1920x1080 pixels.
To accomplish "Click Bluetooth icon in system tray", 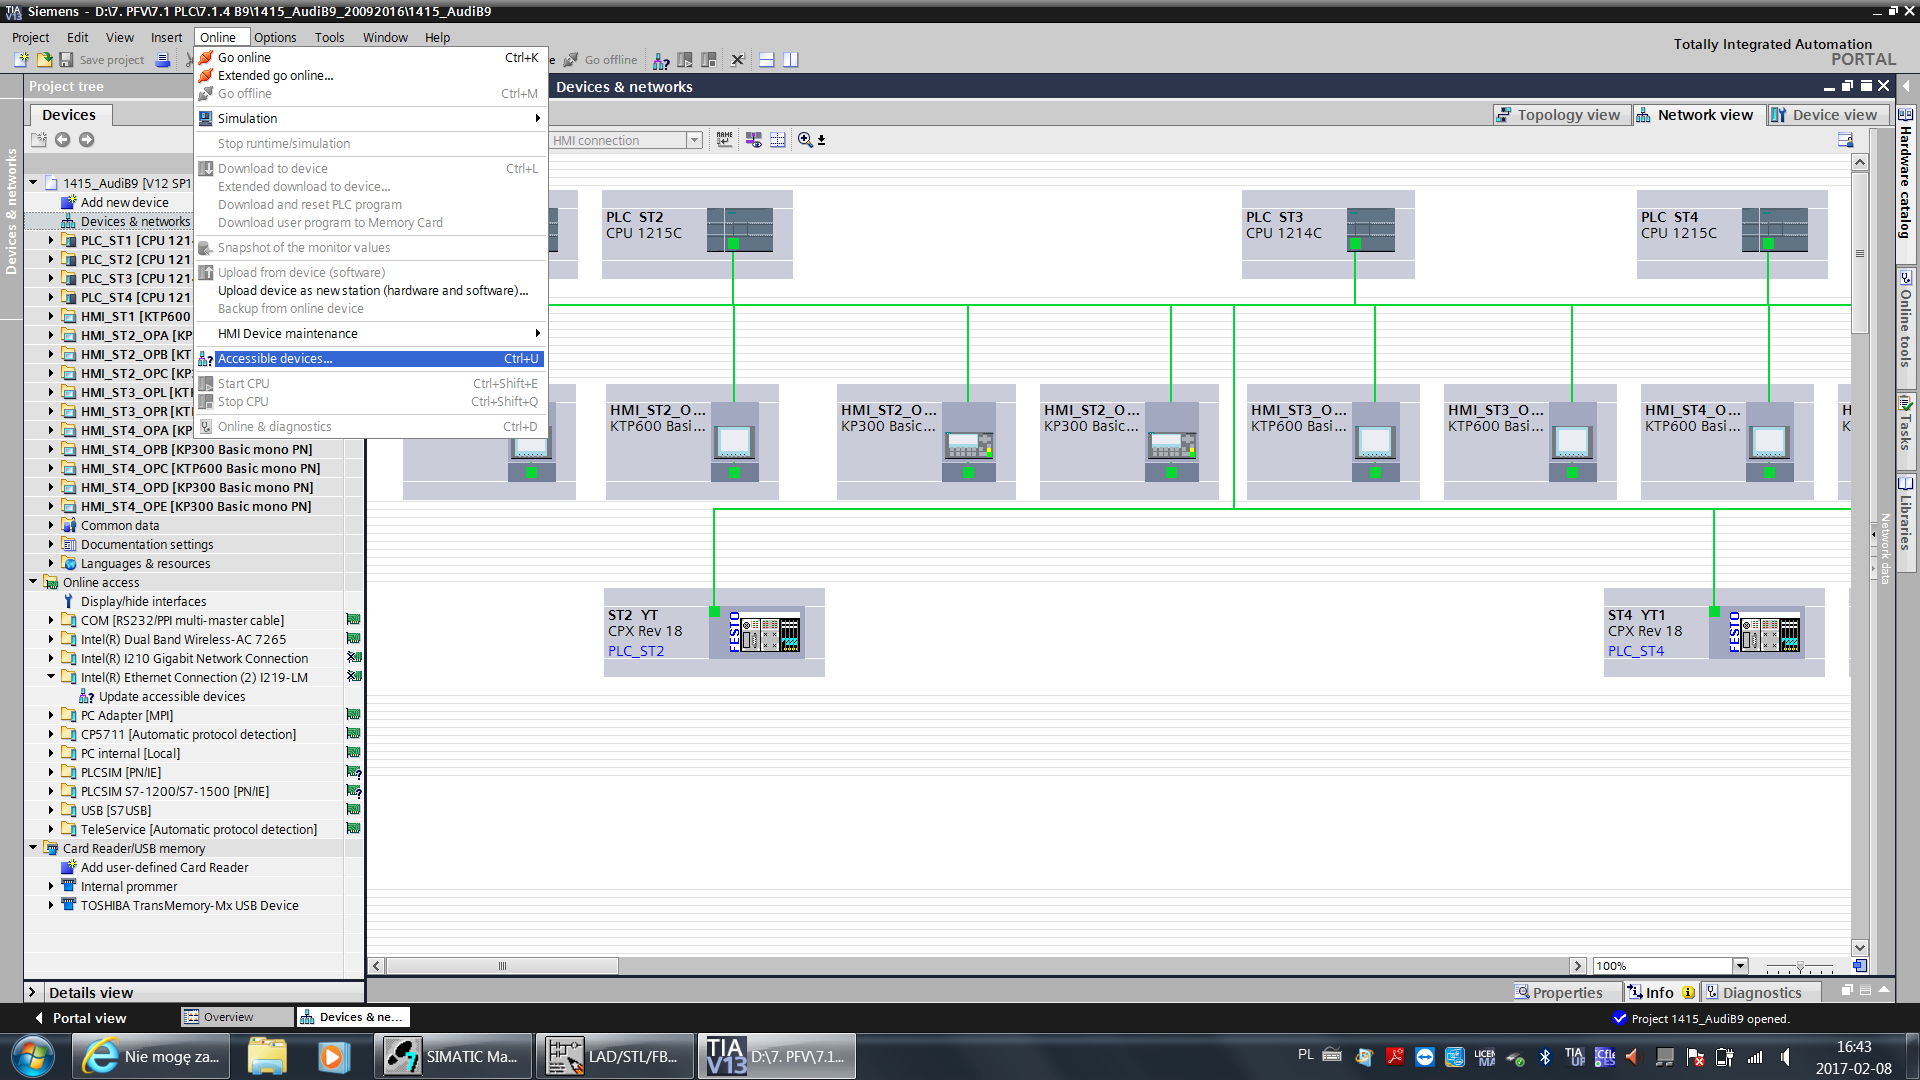I will 1545,1057.
